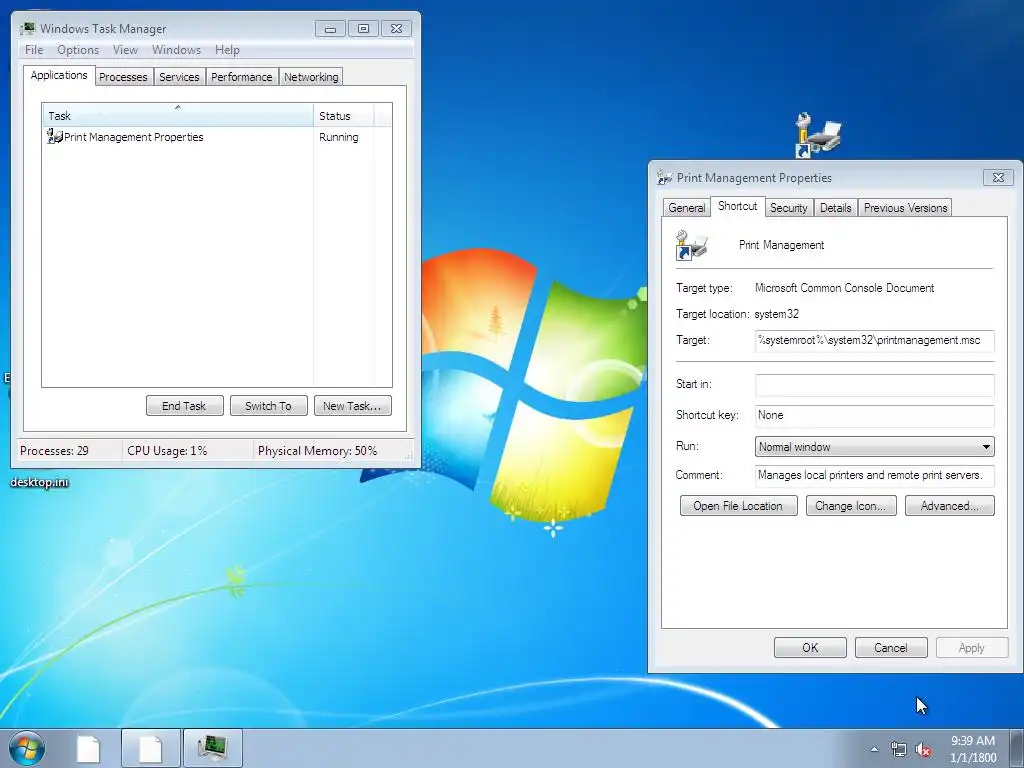Switch to the Processes tab
This screenshot has height=768, width=1024.
(123, 77)
